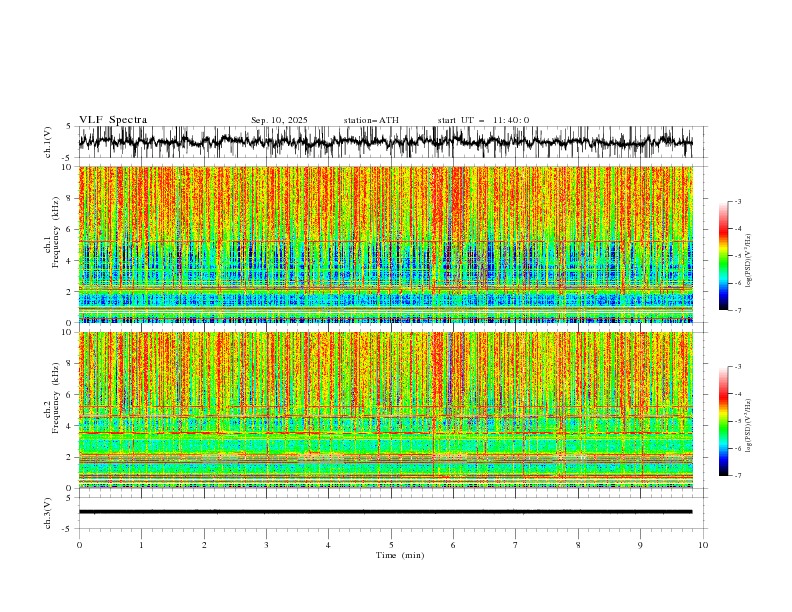Click the ch.1 spectrogram color scale bar
792x612 pixels.
[x=723, y=256]
